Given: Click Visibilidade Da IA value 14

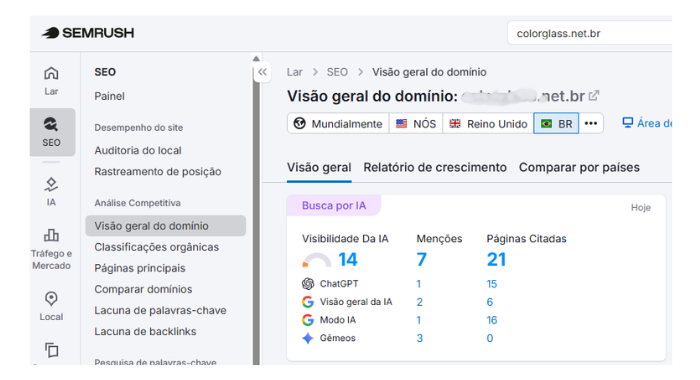Looking at the screenshot, I should click(x=348, y=259).
